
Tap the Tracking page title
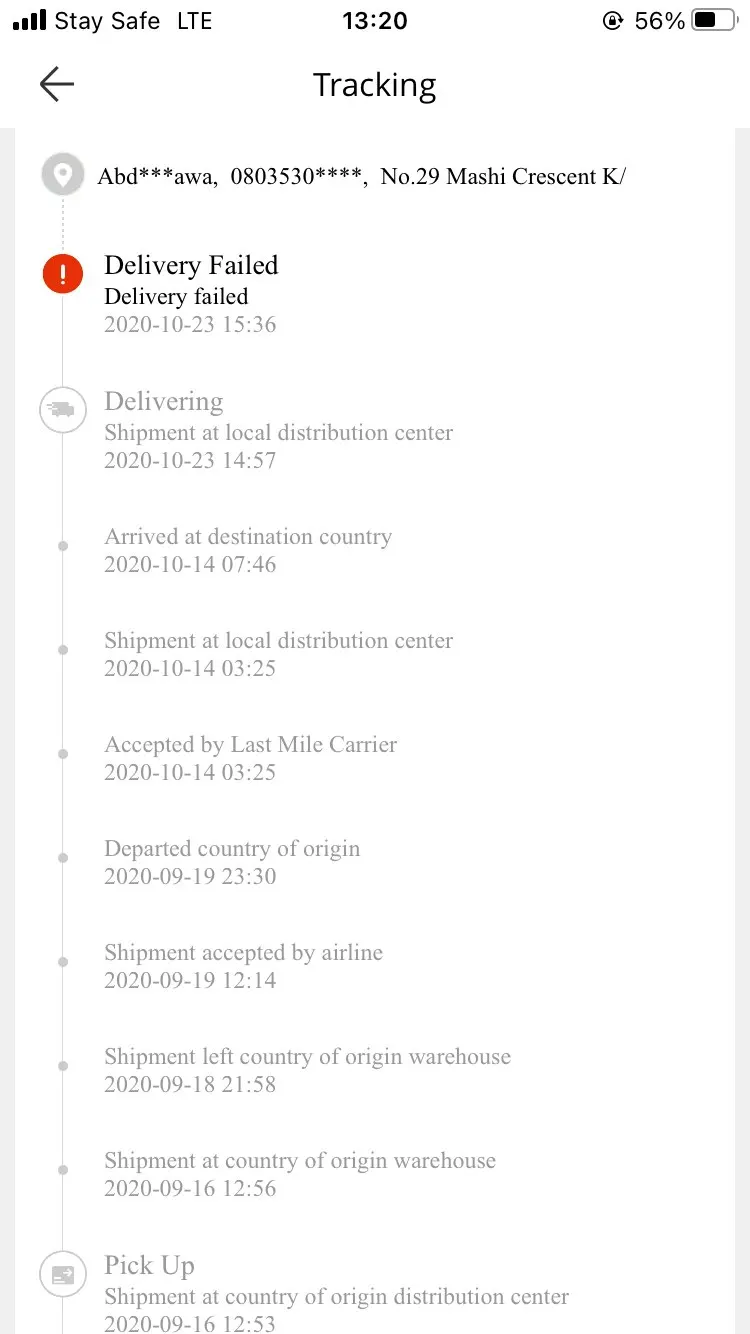[374, 85]
